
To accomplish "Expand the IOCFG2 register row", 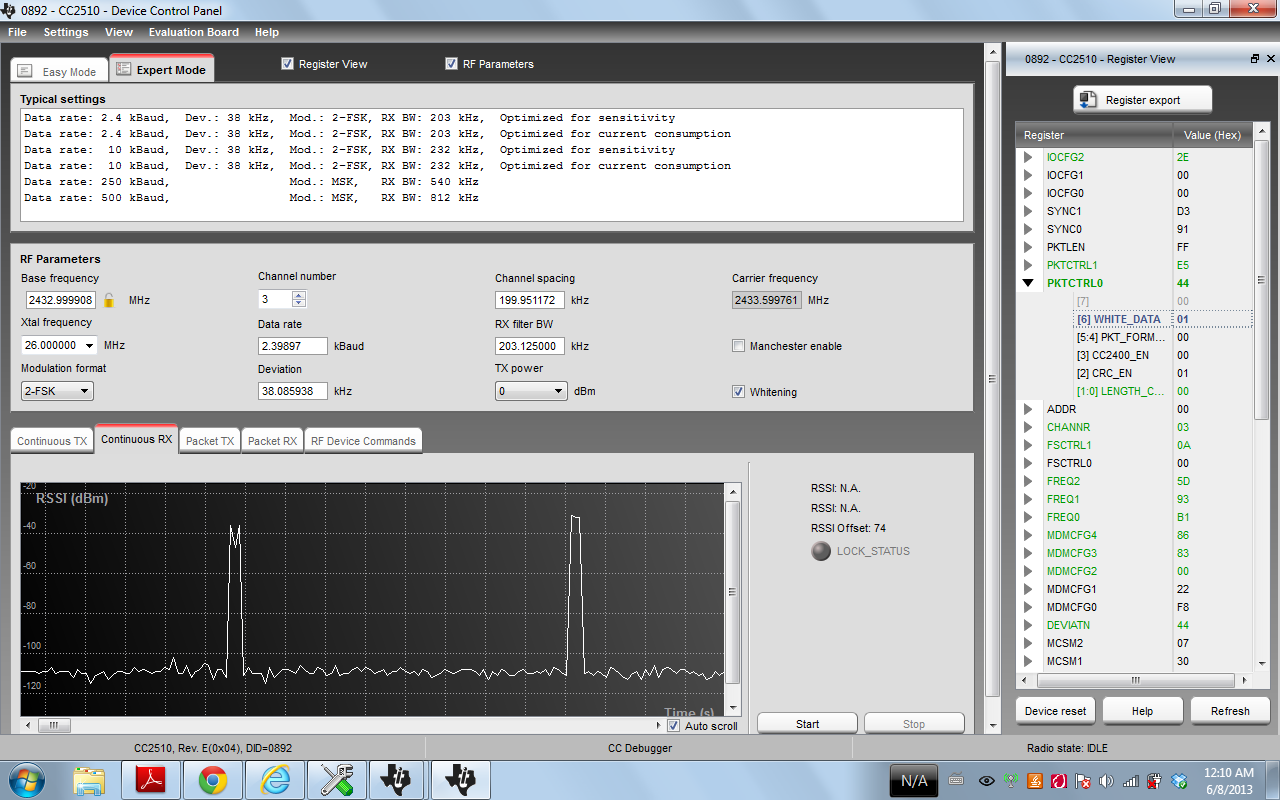I will pyautogui.click(x=1028, y=157).
